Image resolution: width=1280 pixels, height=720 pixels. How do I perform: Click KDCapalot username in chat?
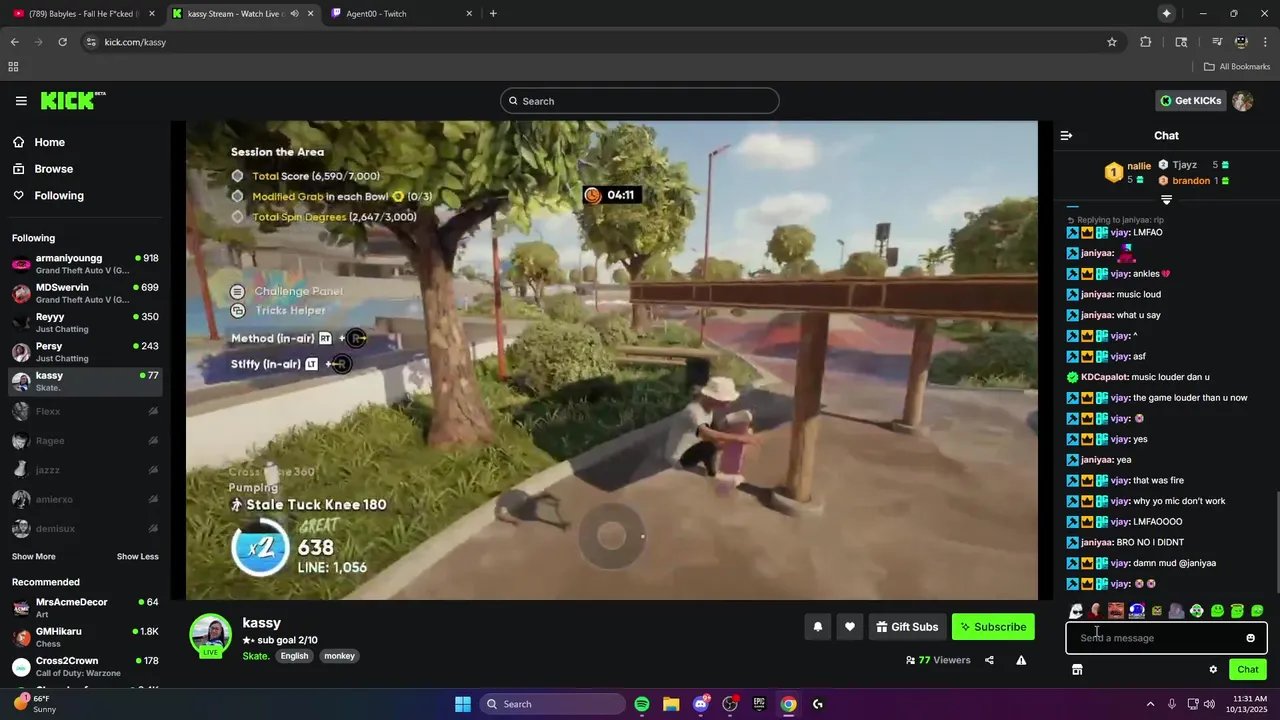click(1105, 377)
